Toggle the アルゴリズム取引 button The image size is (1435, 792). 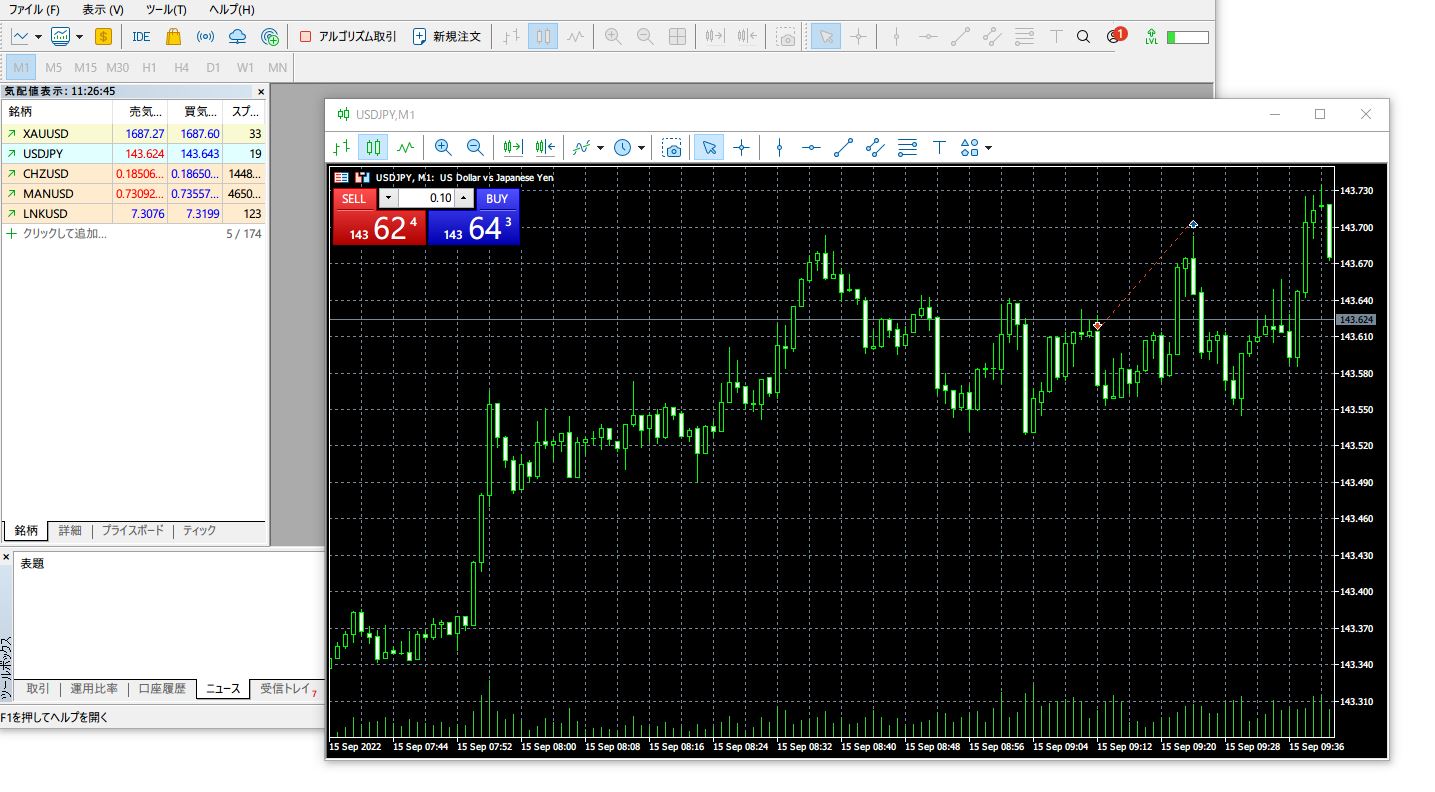coord(348,37)
